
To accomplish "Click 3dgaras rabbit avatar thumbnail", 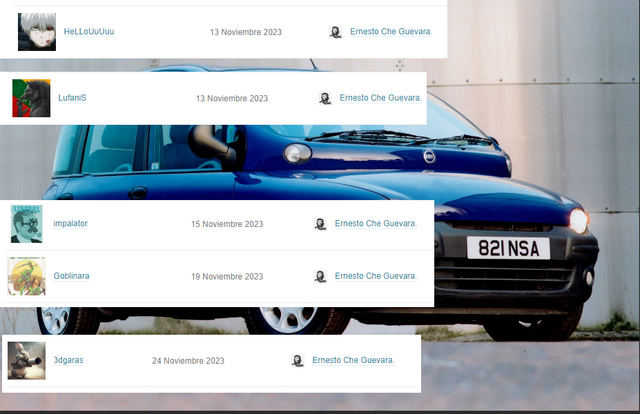I will (27, 361).
